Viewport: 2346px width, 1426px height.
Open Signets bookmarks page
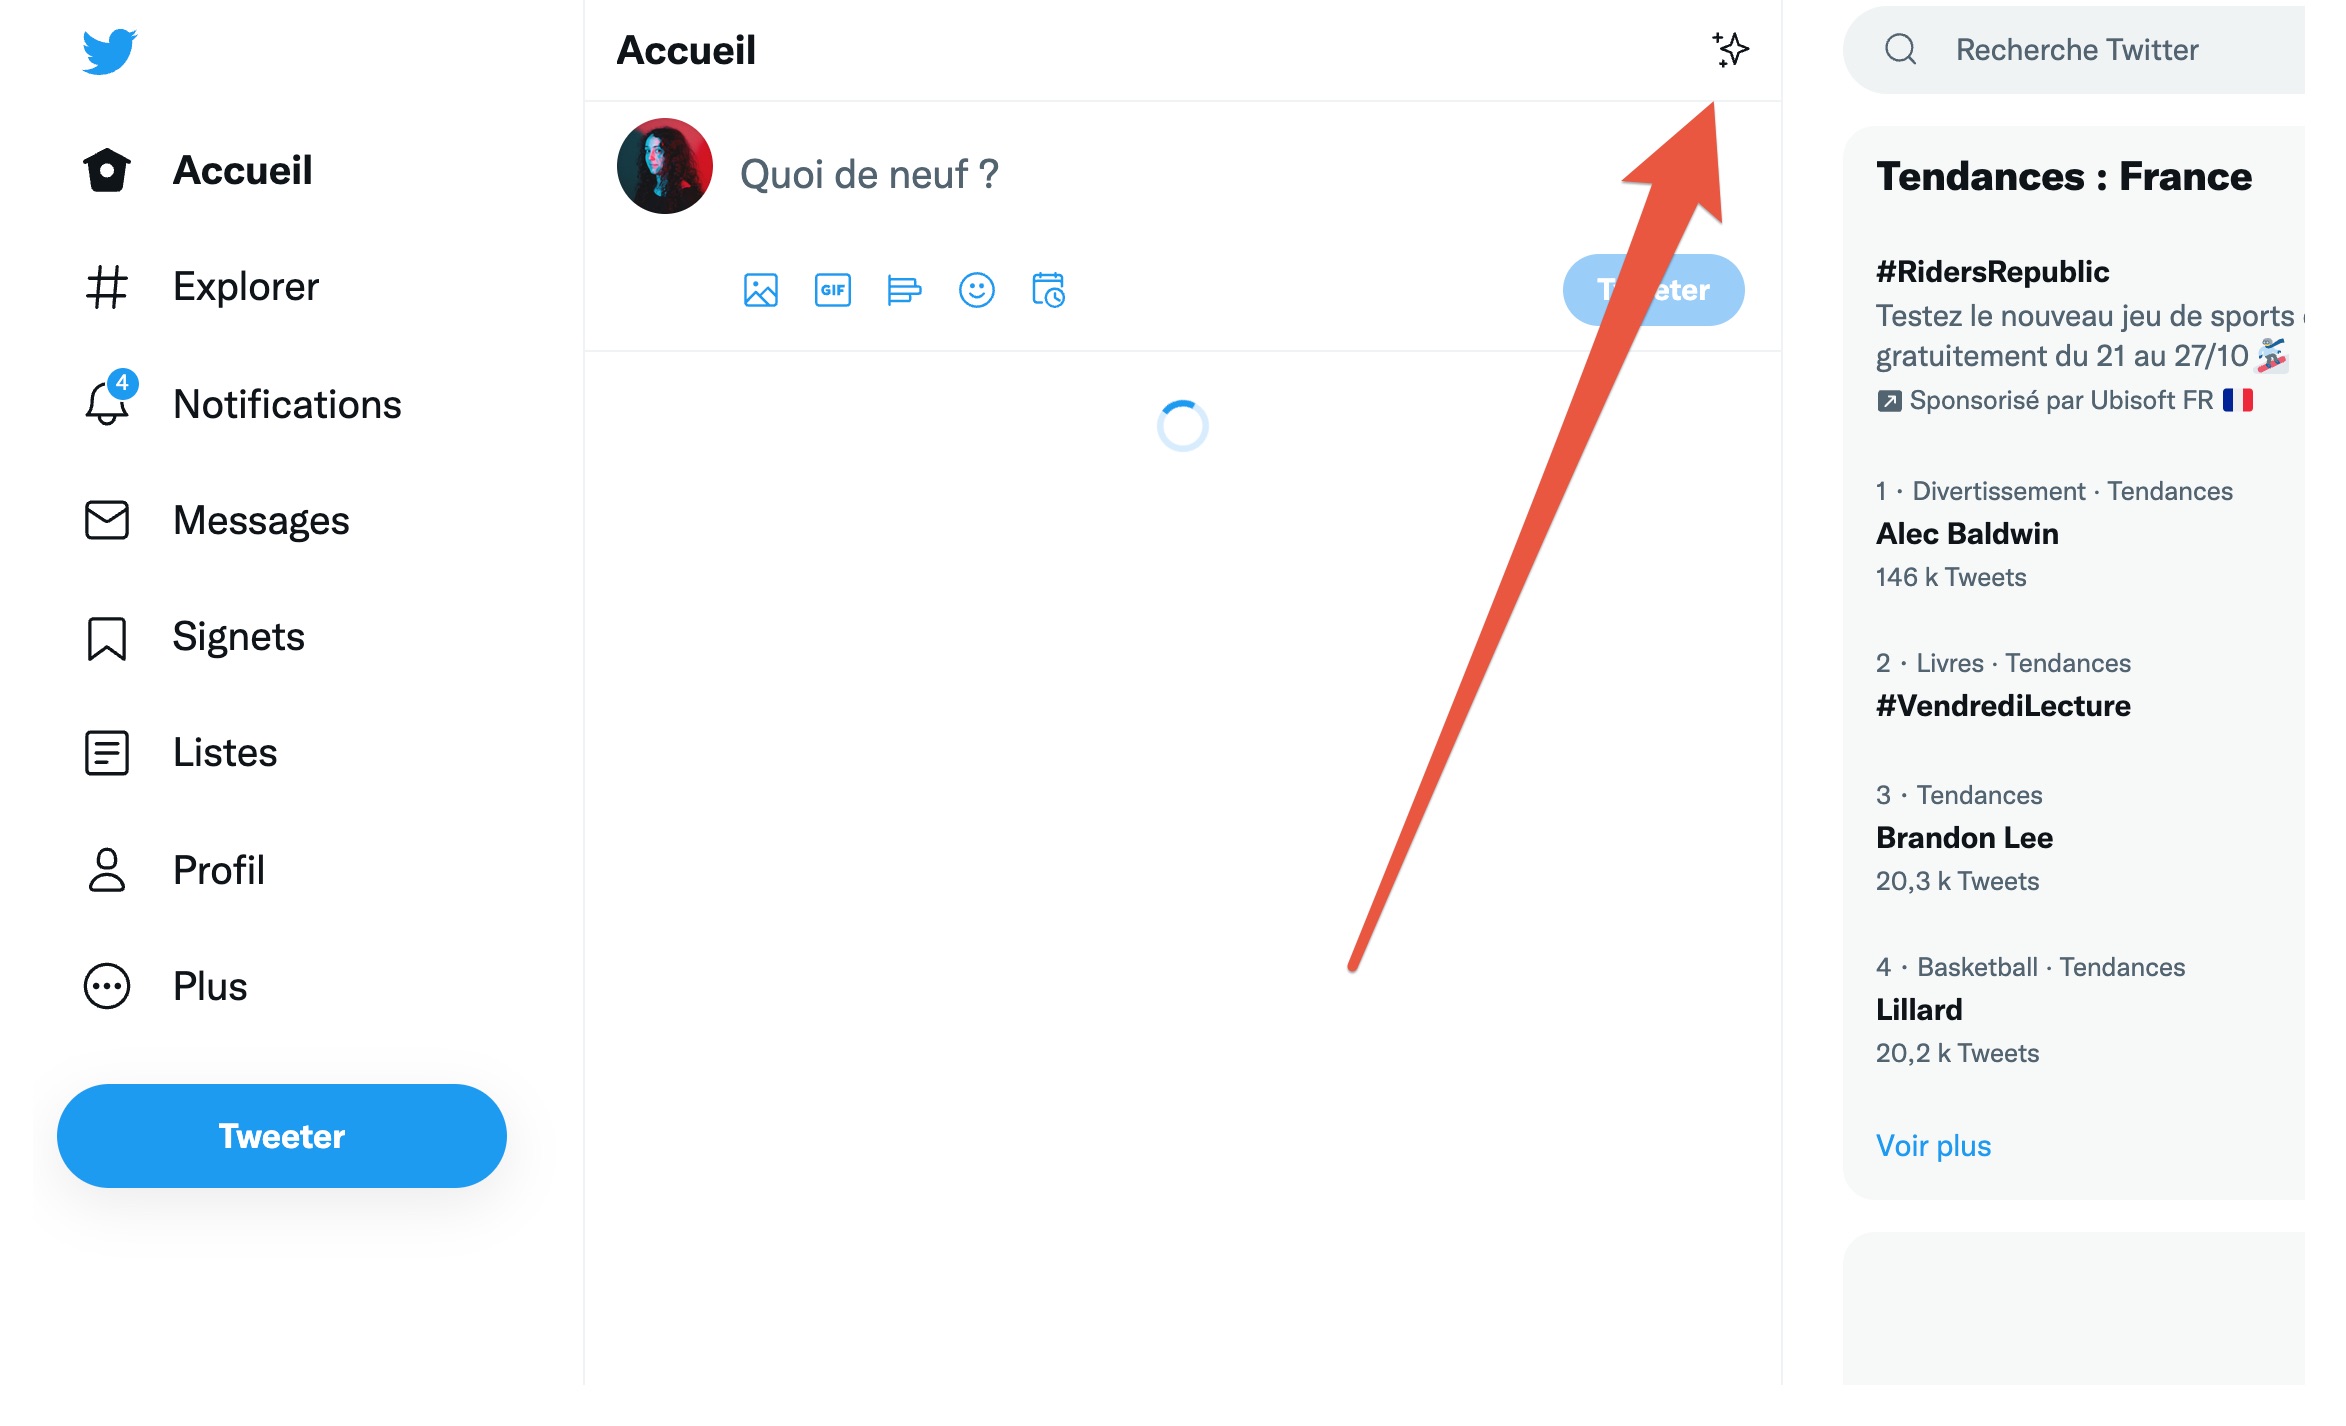point(194,637)
